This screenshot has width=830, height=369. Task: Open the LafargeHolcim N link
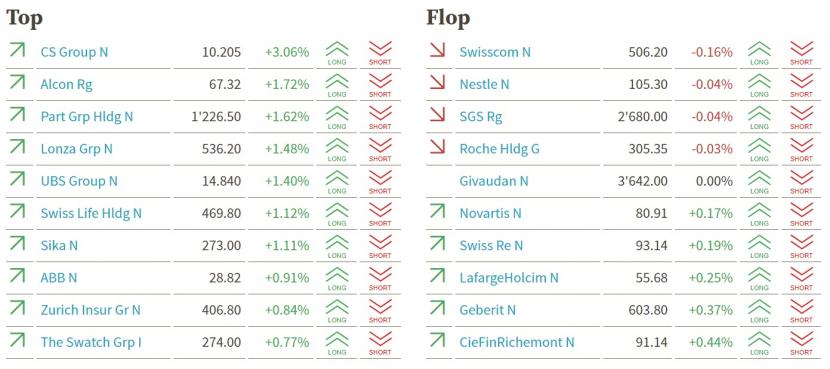click(509, 278)
